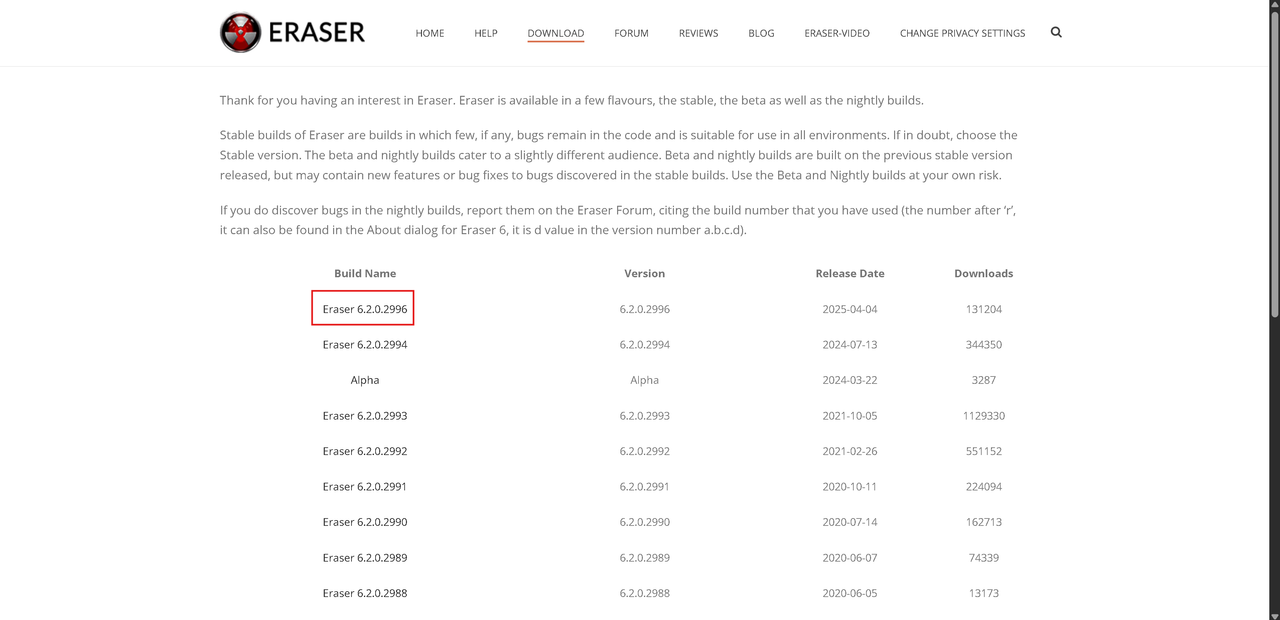Viewport: 1280px width, 620px height.
Task: Click downloads count 13173
Action: point(984,593)
